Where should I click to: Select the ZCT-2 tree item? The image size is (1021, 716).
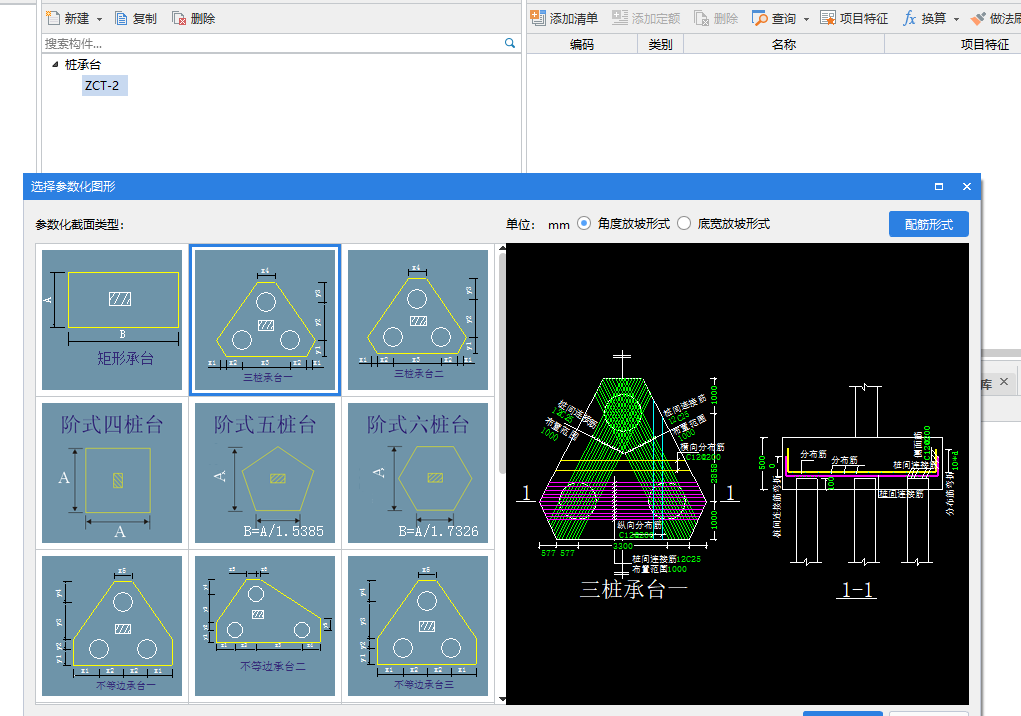(104, 85)
